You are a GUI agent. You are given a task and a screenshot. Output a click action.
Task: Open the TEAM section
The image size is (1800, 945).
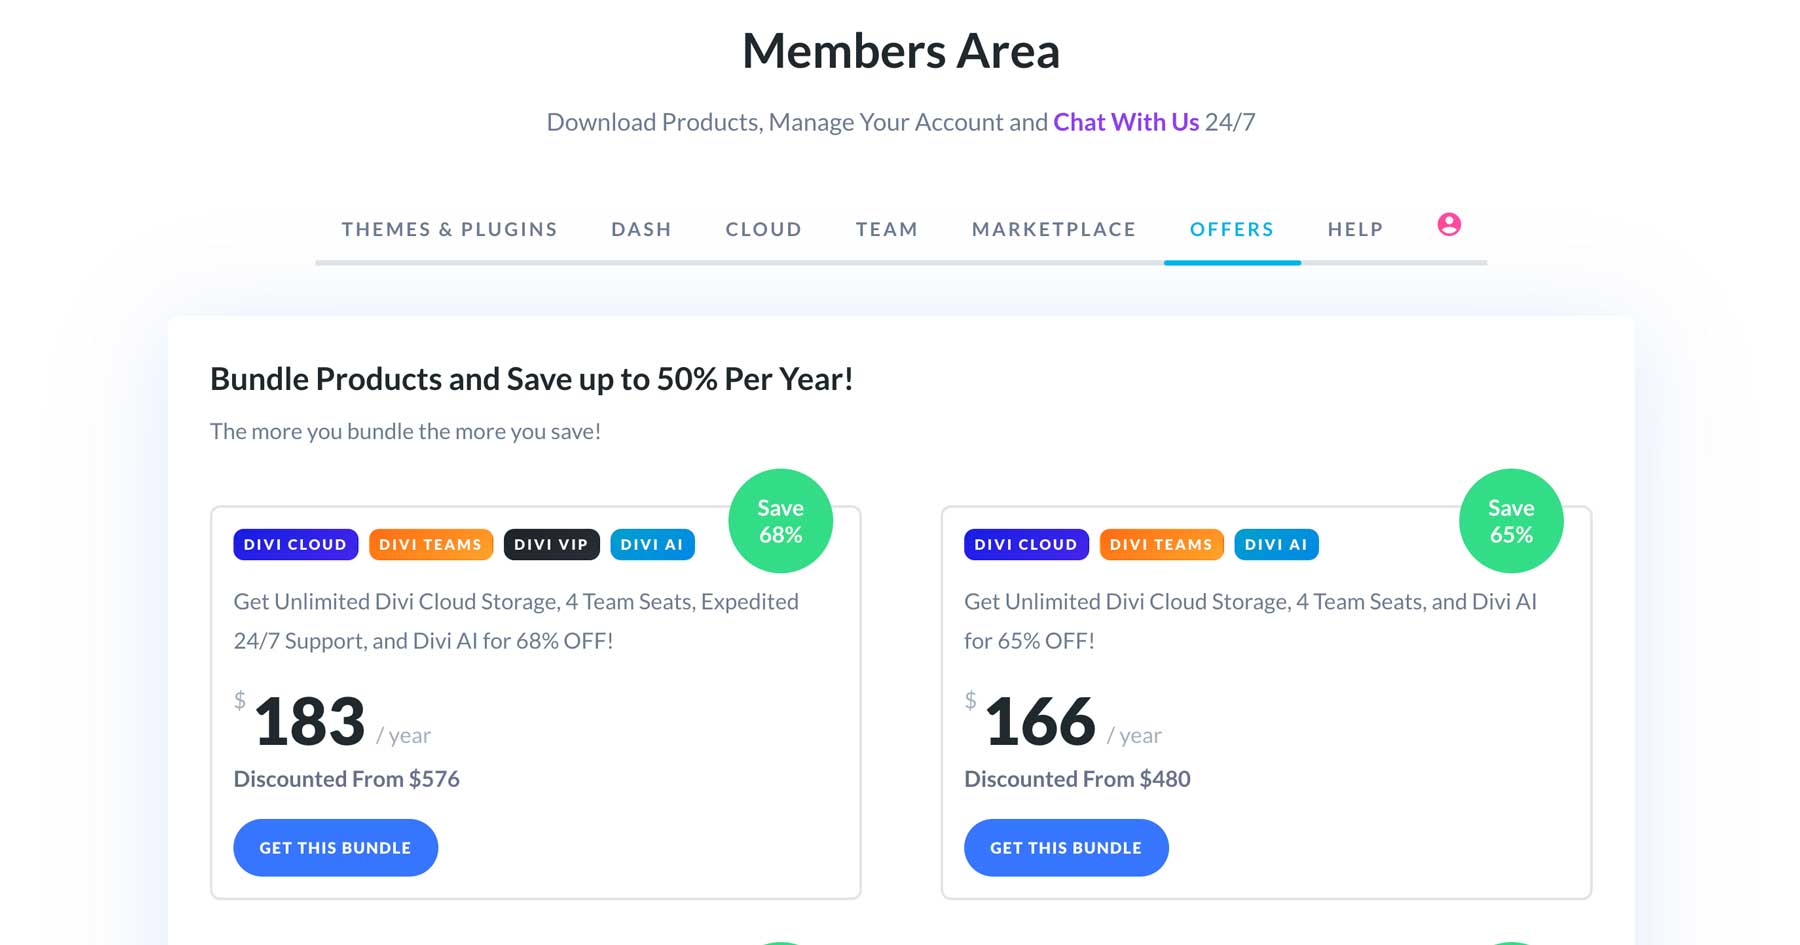click(x=886, y=229)
